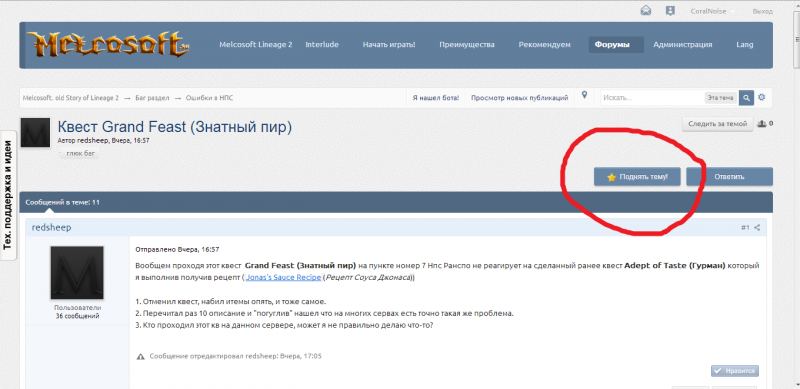This screenshot has height=389, width=800.
Task: Click the Поднять тему! button
Action: click(637, 177)
